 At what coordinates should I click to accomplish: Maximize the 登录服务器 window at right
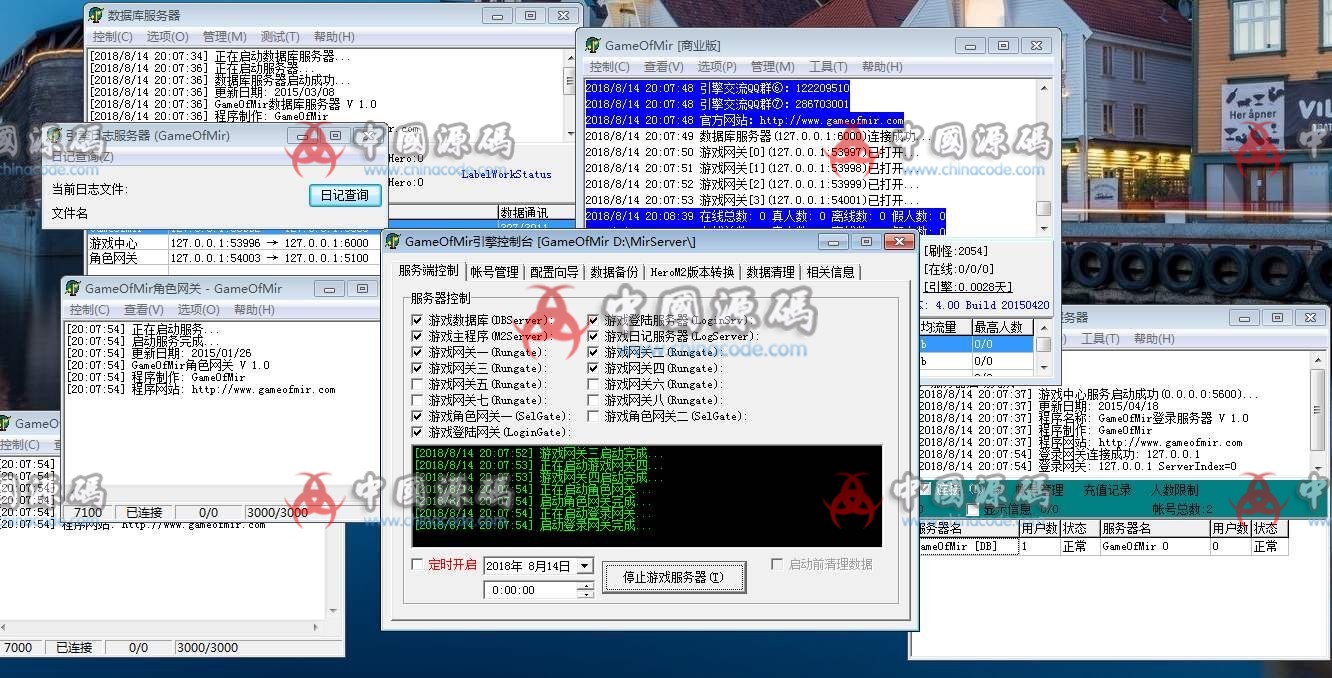[x=1277, y=317]
